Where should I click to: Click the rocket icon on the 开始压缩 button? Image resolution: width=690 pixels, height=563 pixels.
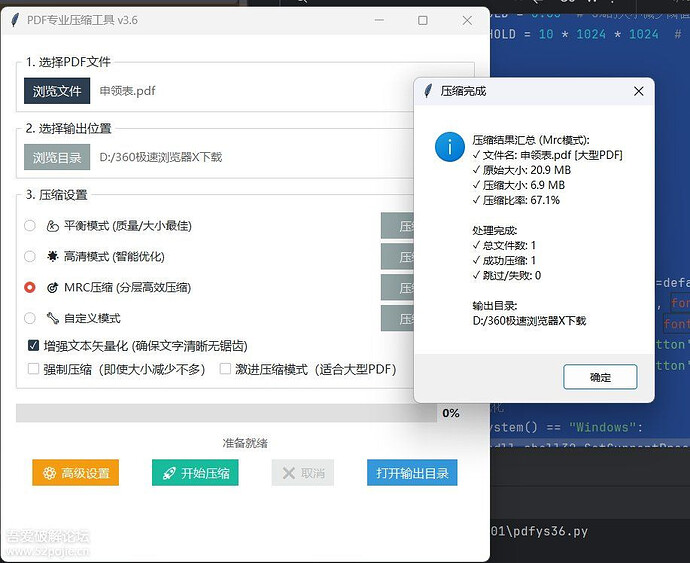168,473
